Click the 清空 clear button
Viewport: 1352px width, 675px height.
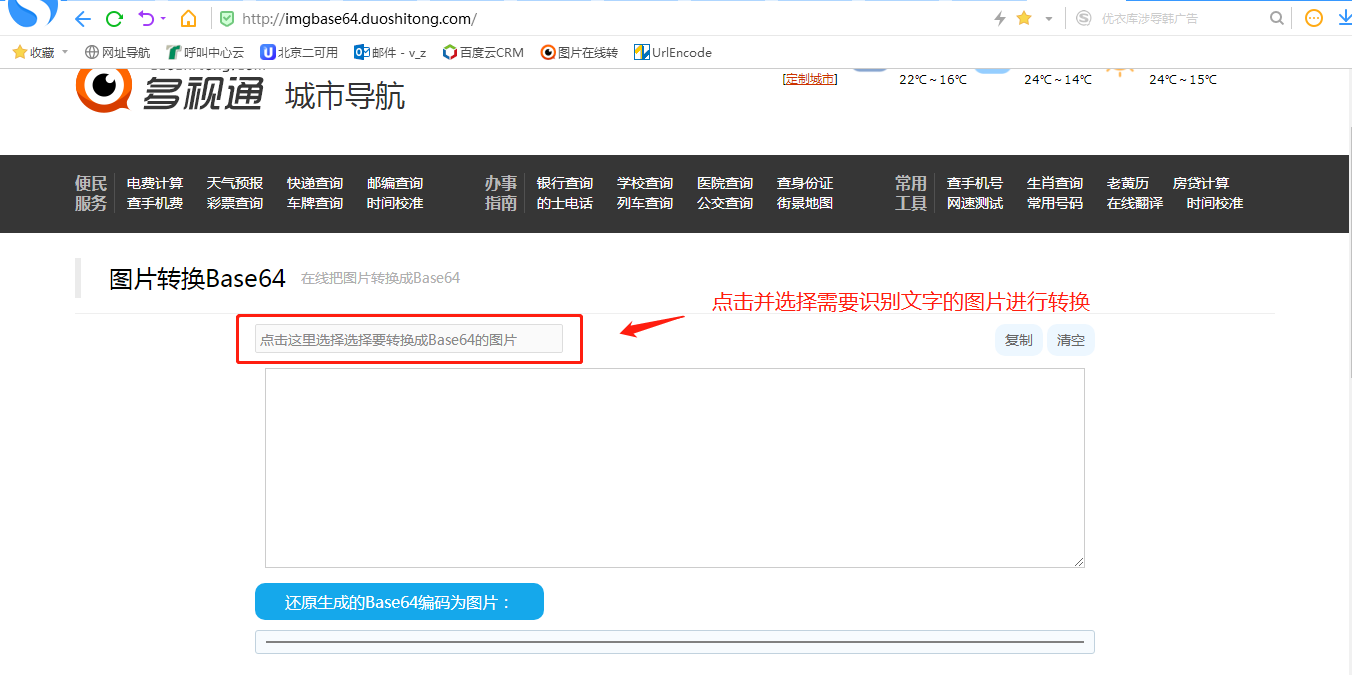coord(1071,340)
